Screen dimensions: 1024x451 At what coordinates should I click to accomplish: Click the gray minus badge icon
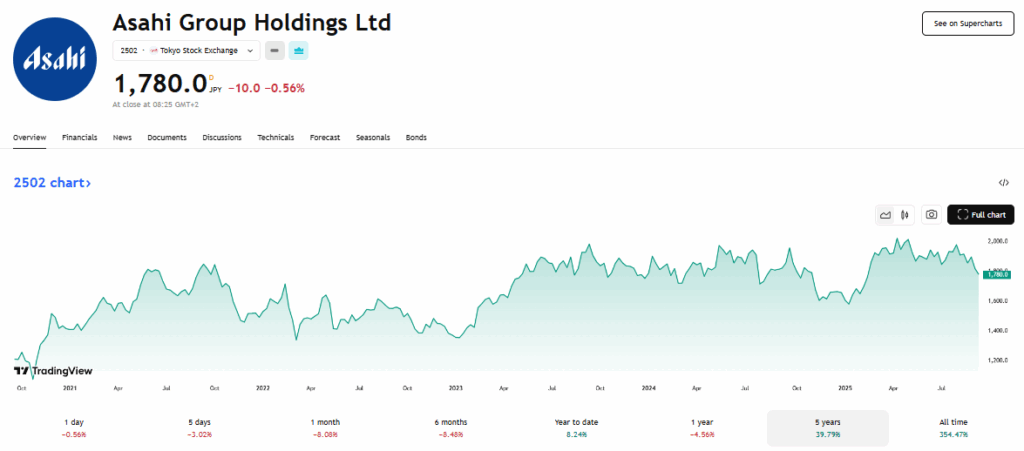275,51
